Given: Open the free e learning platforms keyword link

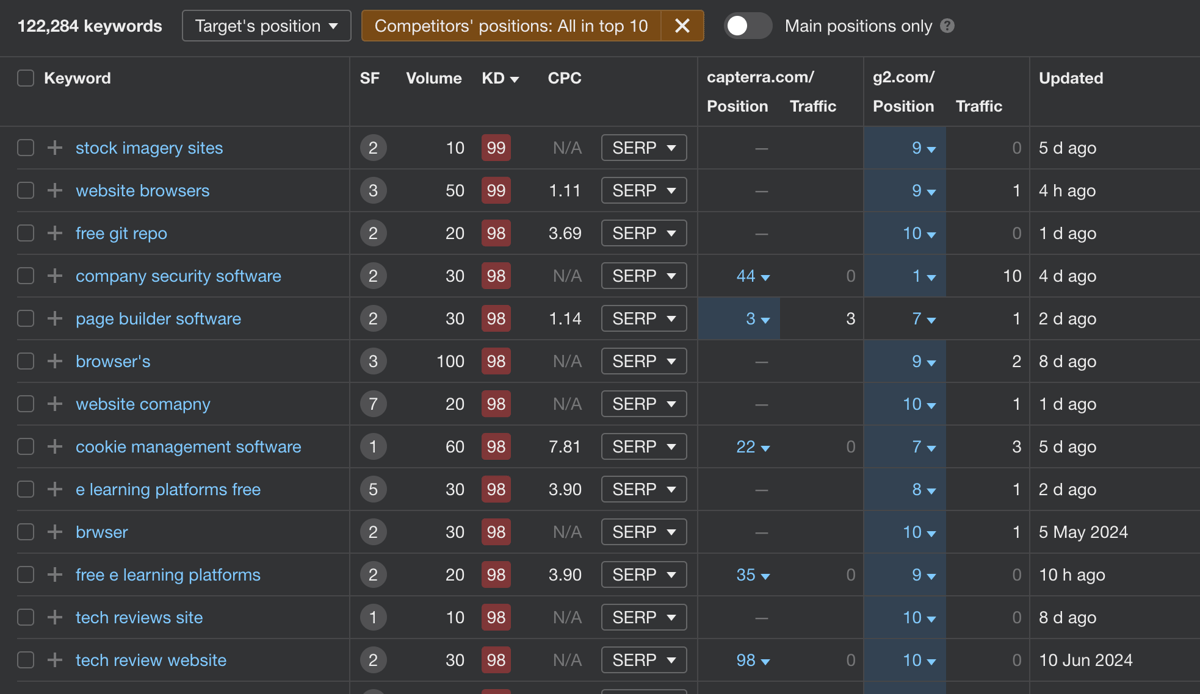Looking at the screenshot, I should point(168,575).
